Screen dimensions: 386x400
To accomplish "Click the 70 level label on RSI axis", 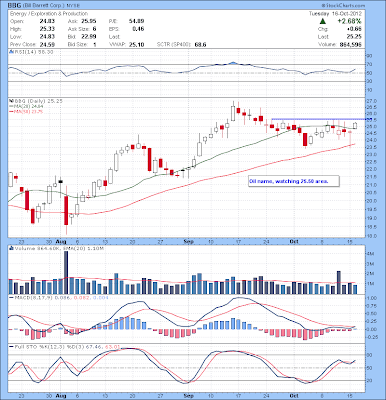I will pyautogui.click(x=370, y=64).
